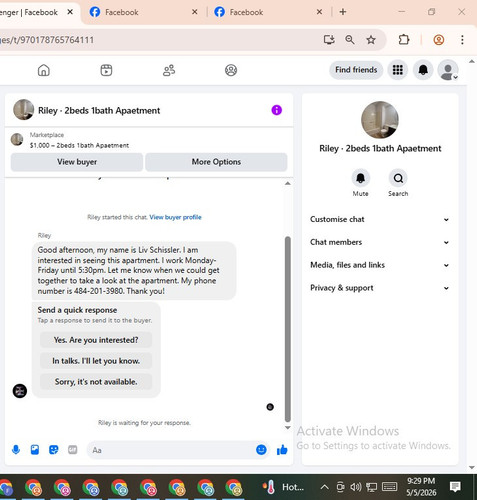
Task: Click the address bar URL
Action: coord(47,40)
